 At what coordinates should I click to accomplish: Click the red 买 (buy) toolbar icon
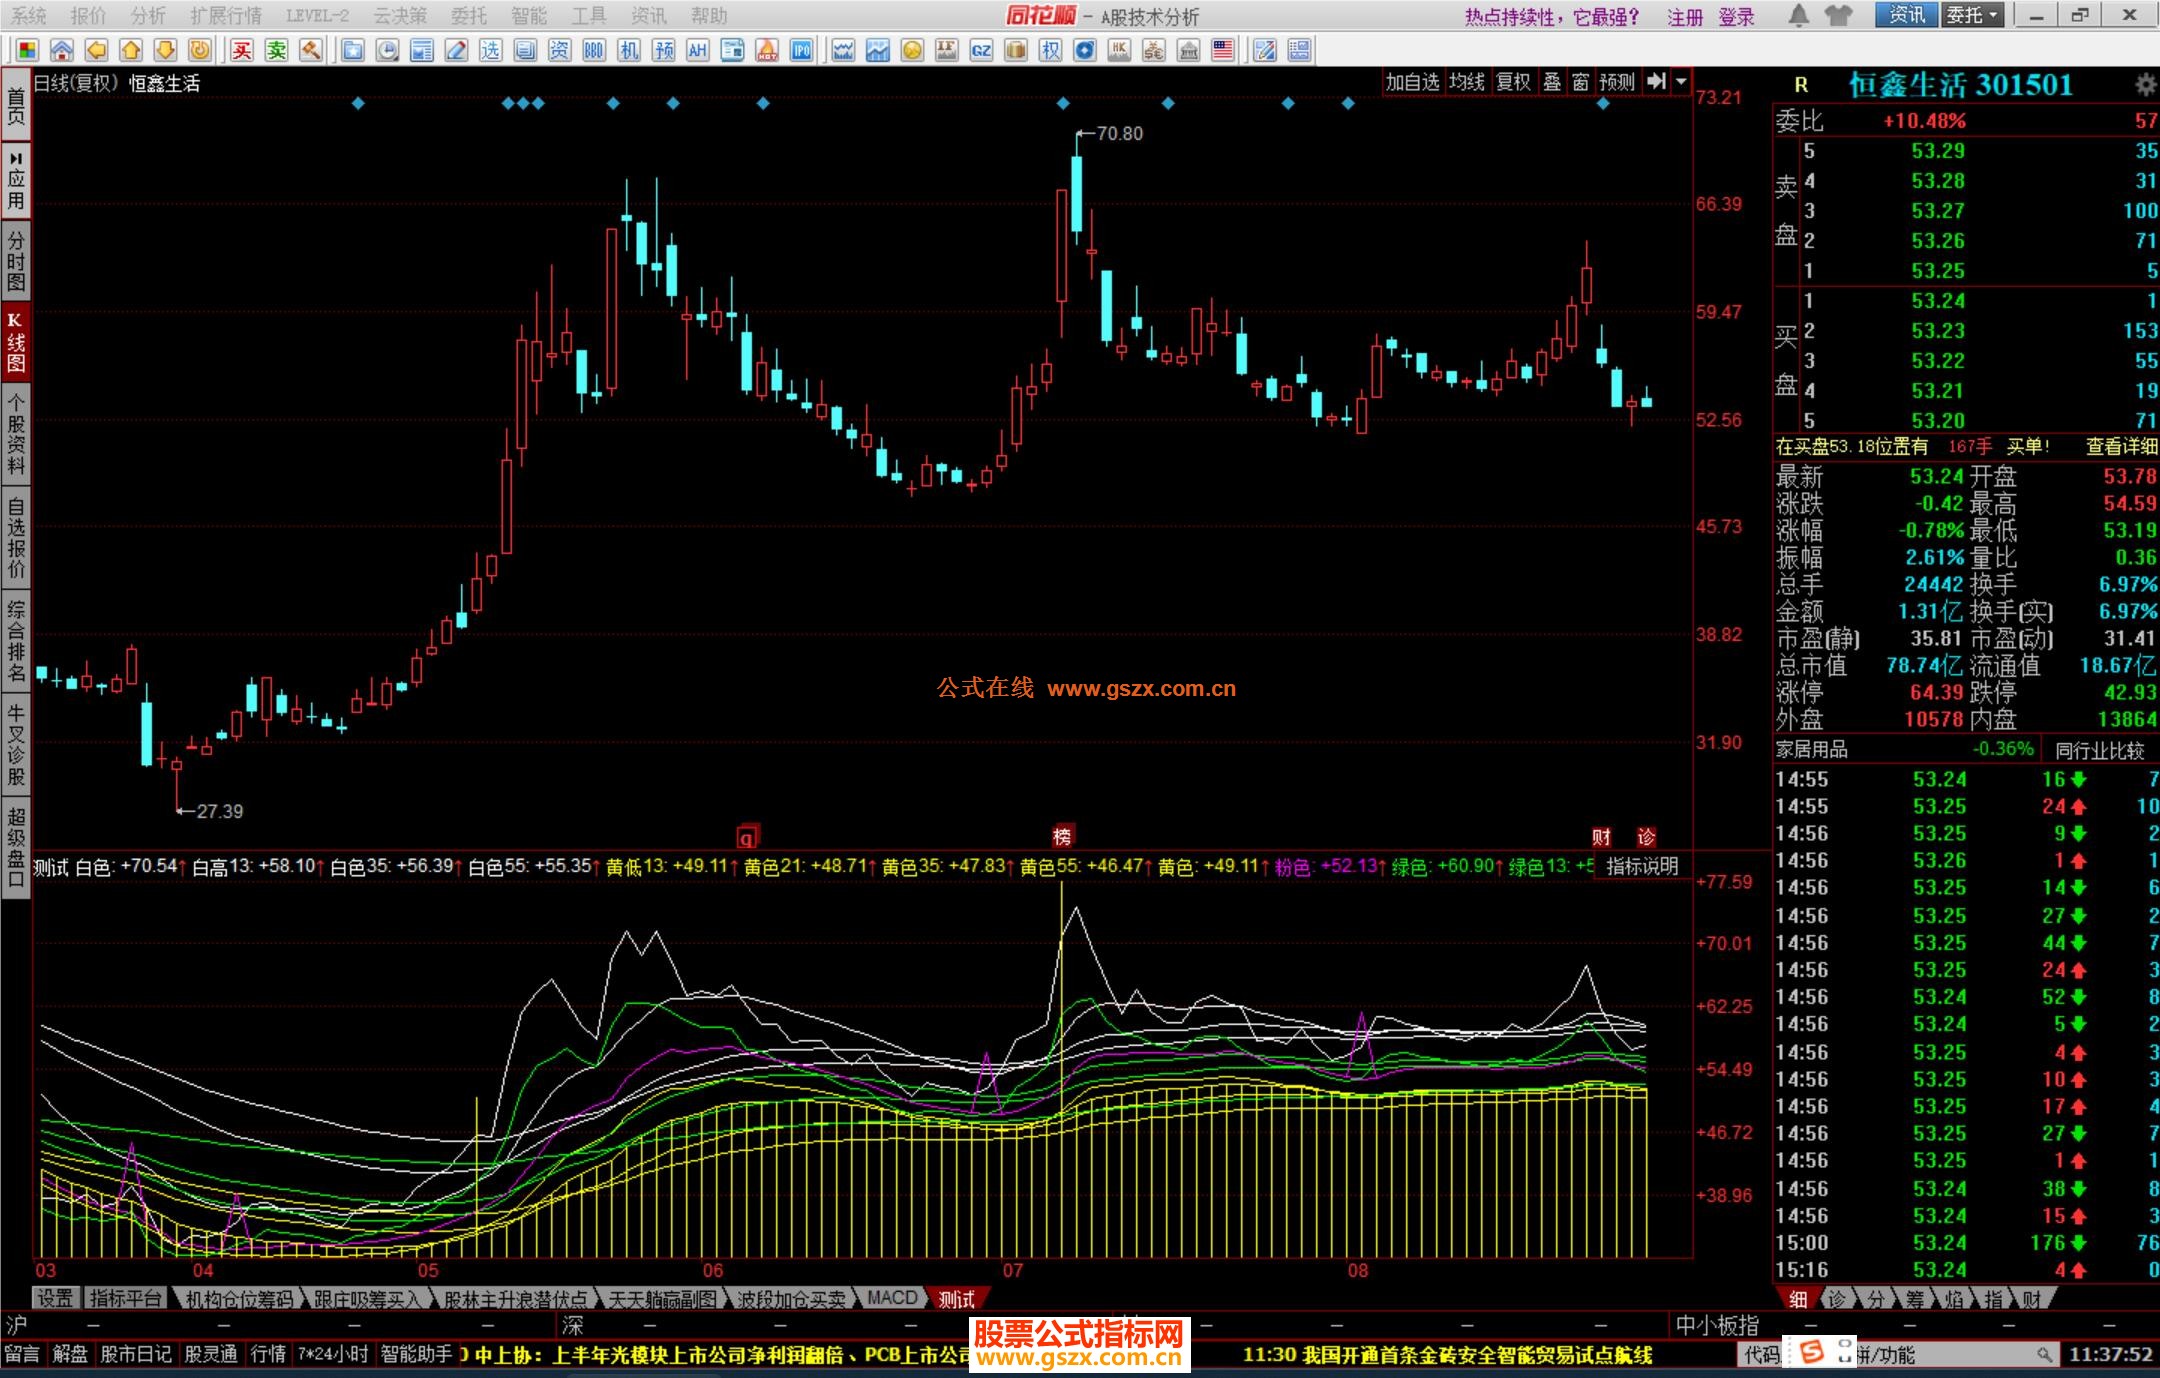[x=242, y=50]
